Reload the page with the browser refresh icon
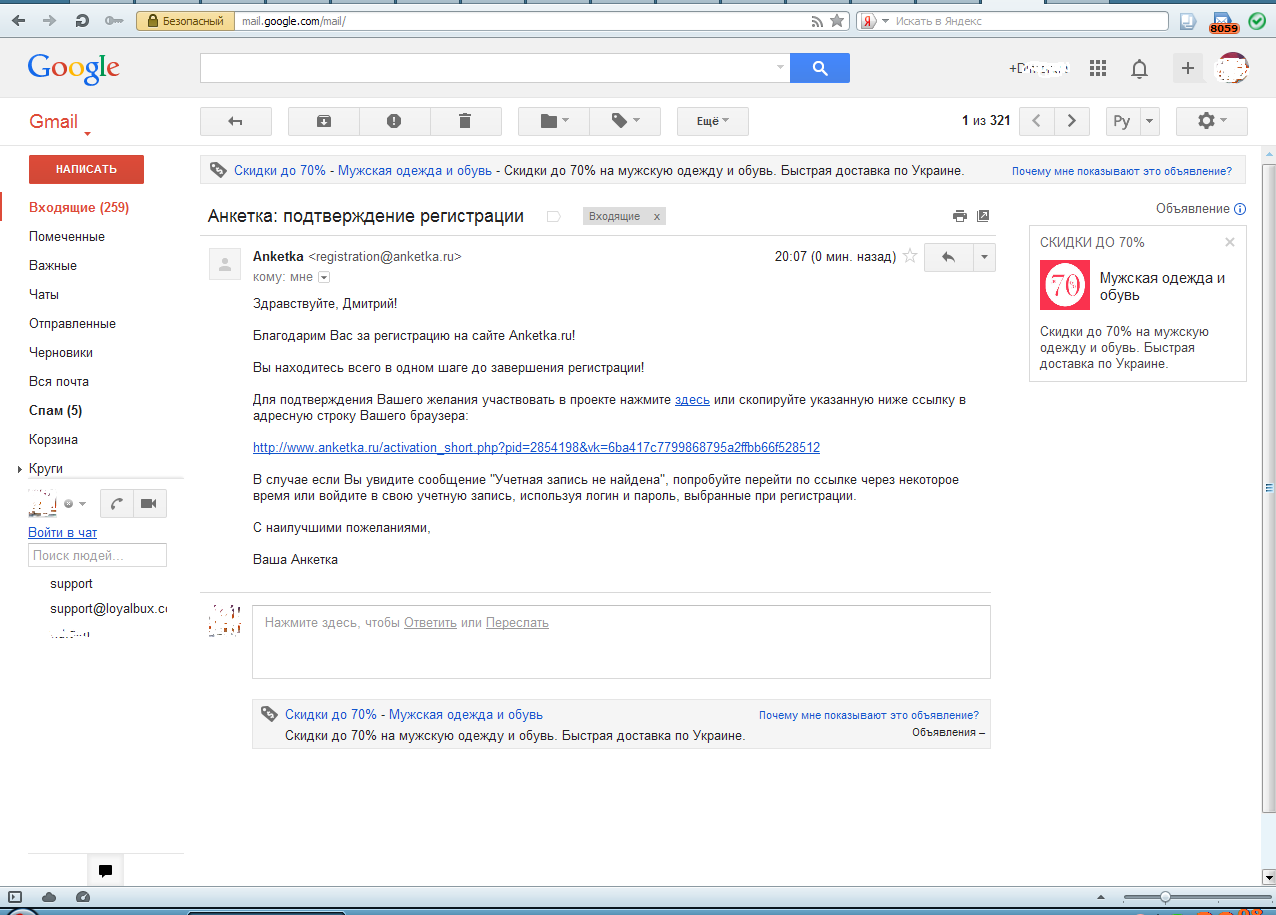1276x915 pixels. pos(83,20)
